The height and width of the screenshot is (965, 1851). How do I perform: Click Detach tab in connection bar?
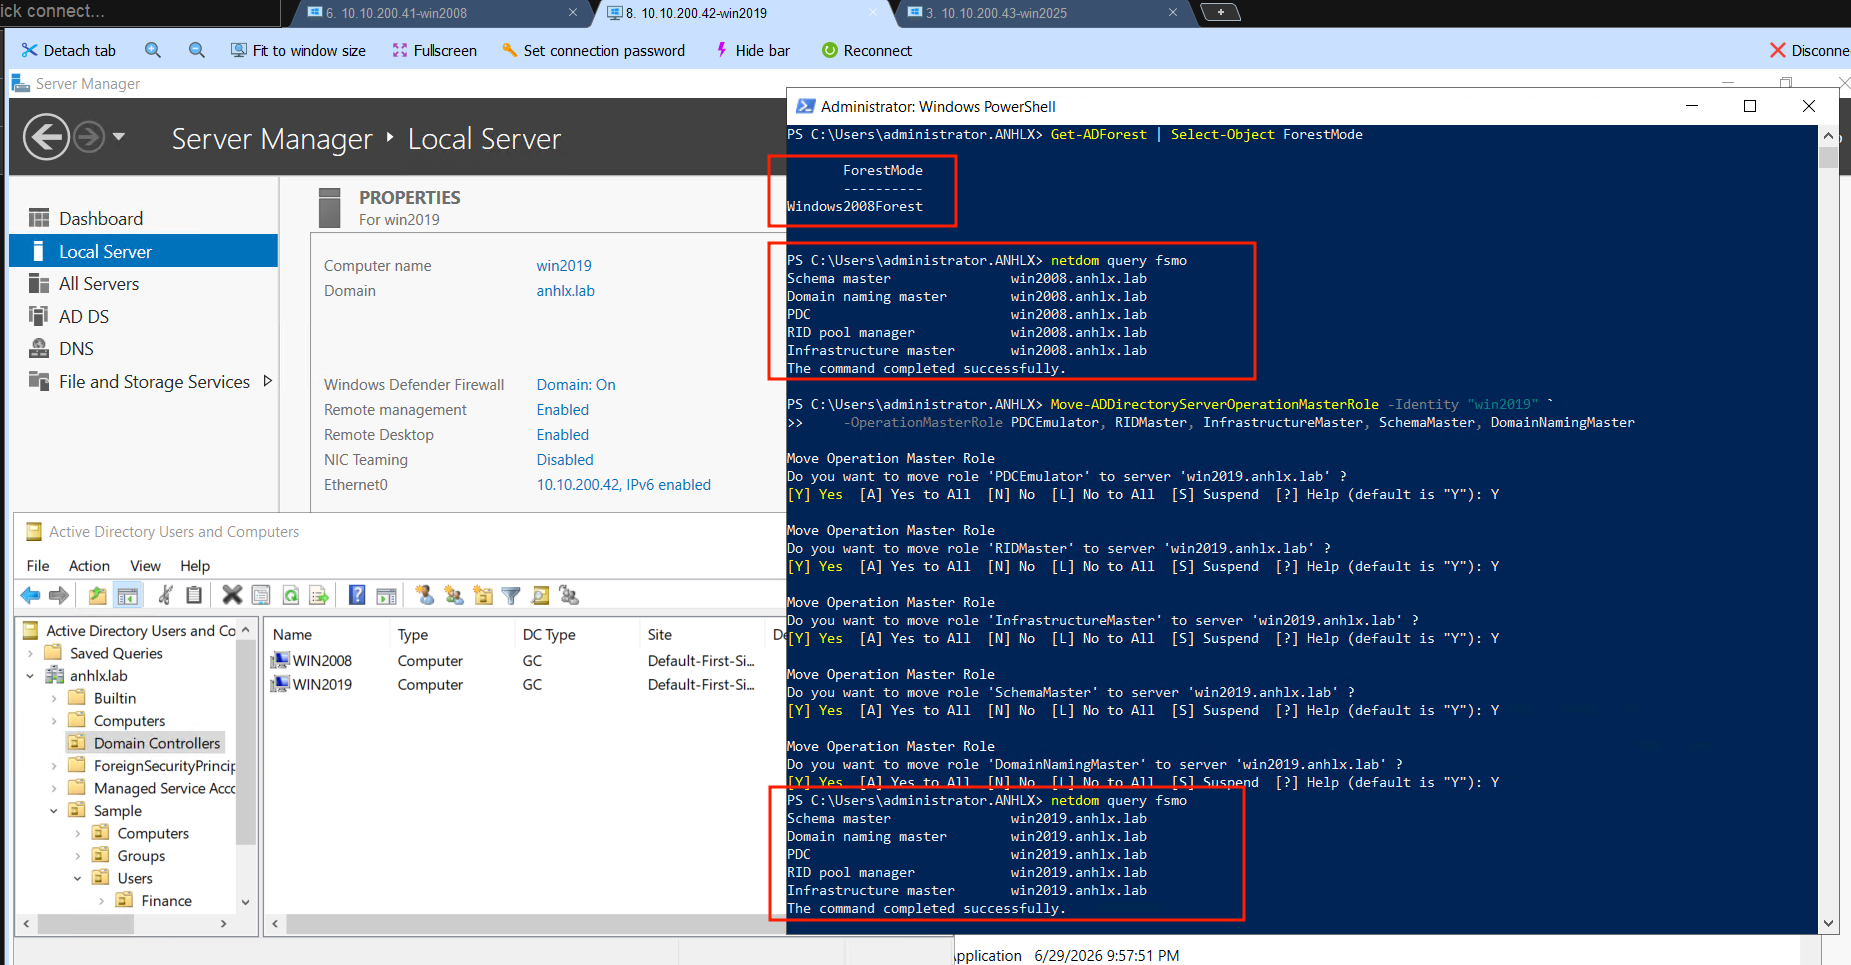[x=69, y=50]
